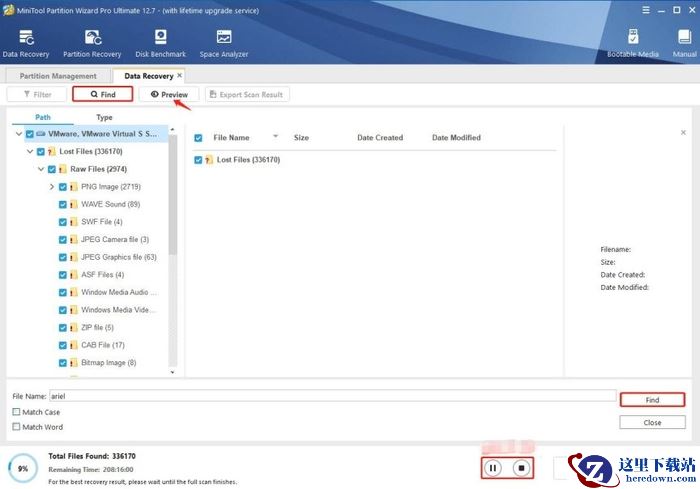Uncheck ASF Files (4) checkbox
The width and height of the screenshot is (700, 489).
62,275
